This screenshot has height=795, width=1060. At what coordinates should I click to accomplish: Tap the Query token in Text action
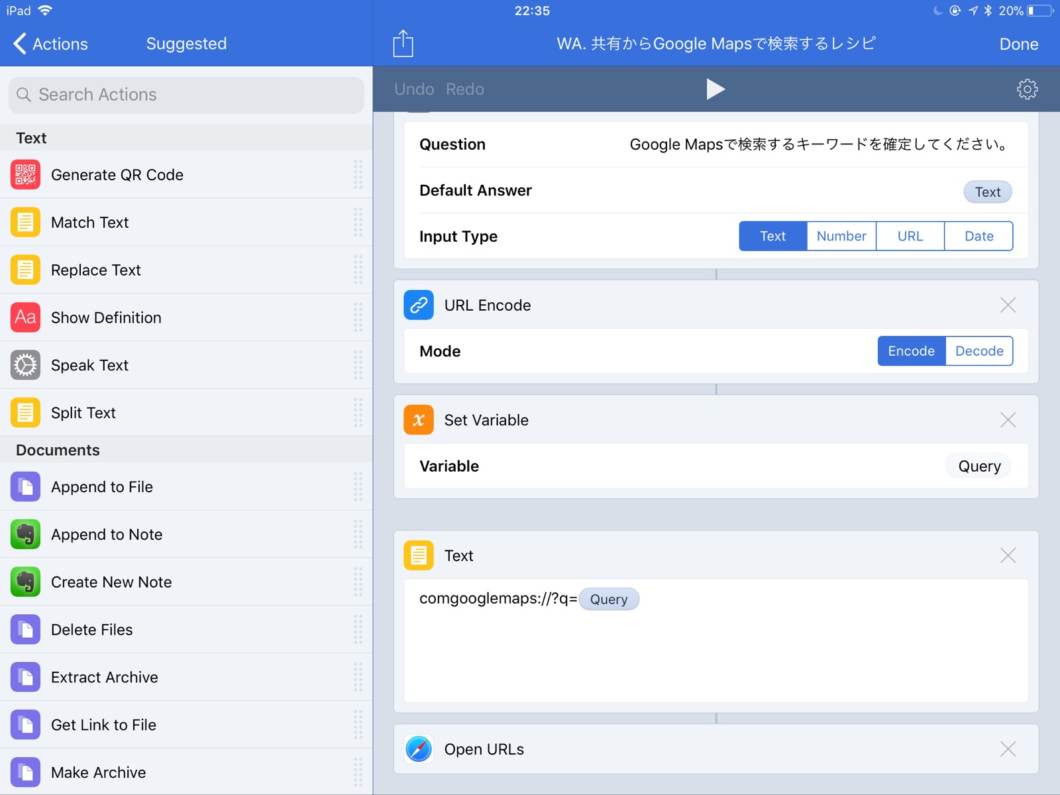click(x=608, y=599)
